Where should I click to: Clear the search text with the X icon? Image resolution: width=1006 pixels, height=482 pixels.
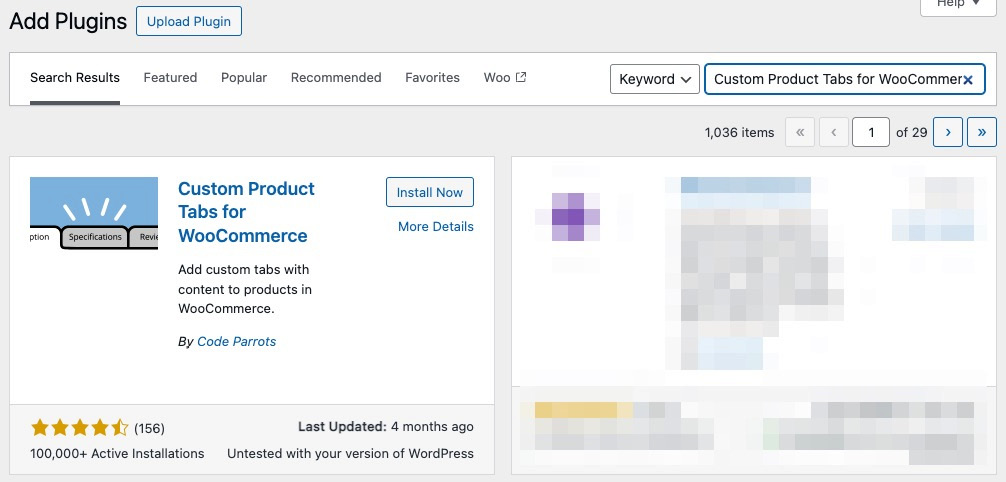pyautogui.click(x=968, y=80)
